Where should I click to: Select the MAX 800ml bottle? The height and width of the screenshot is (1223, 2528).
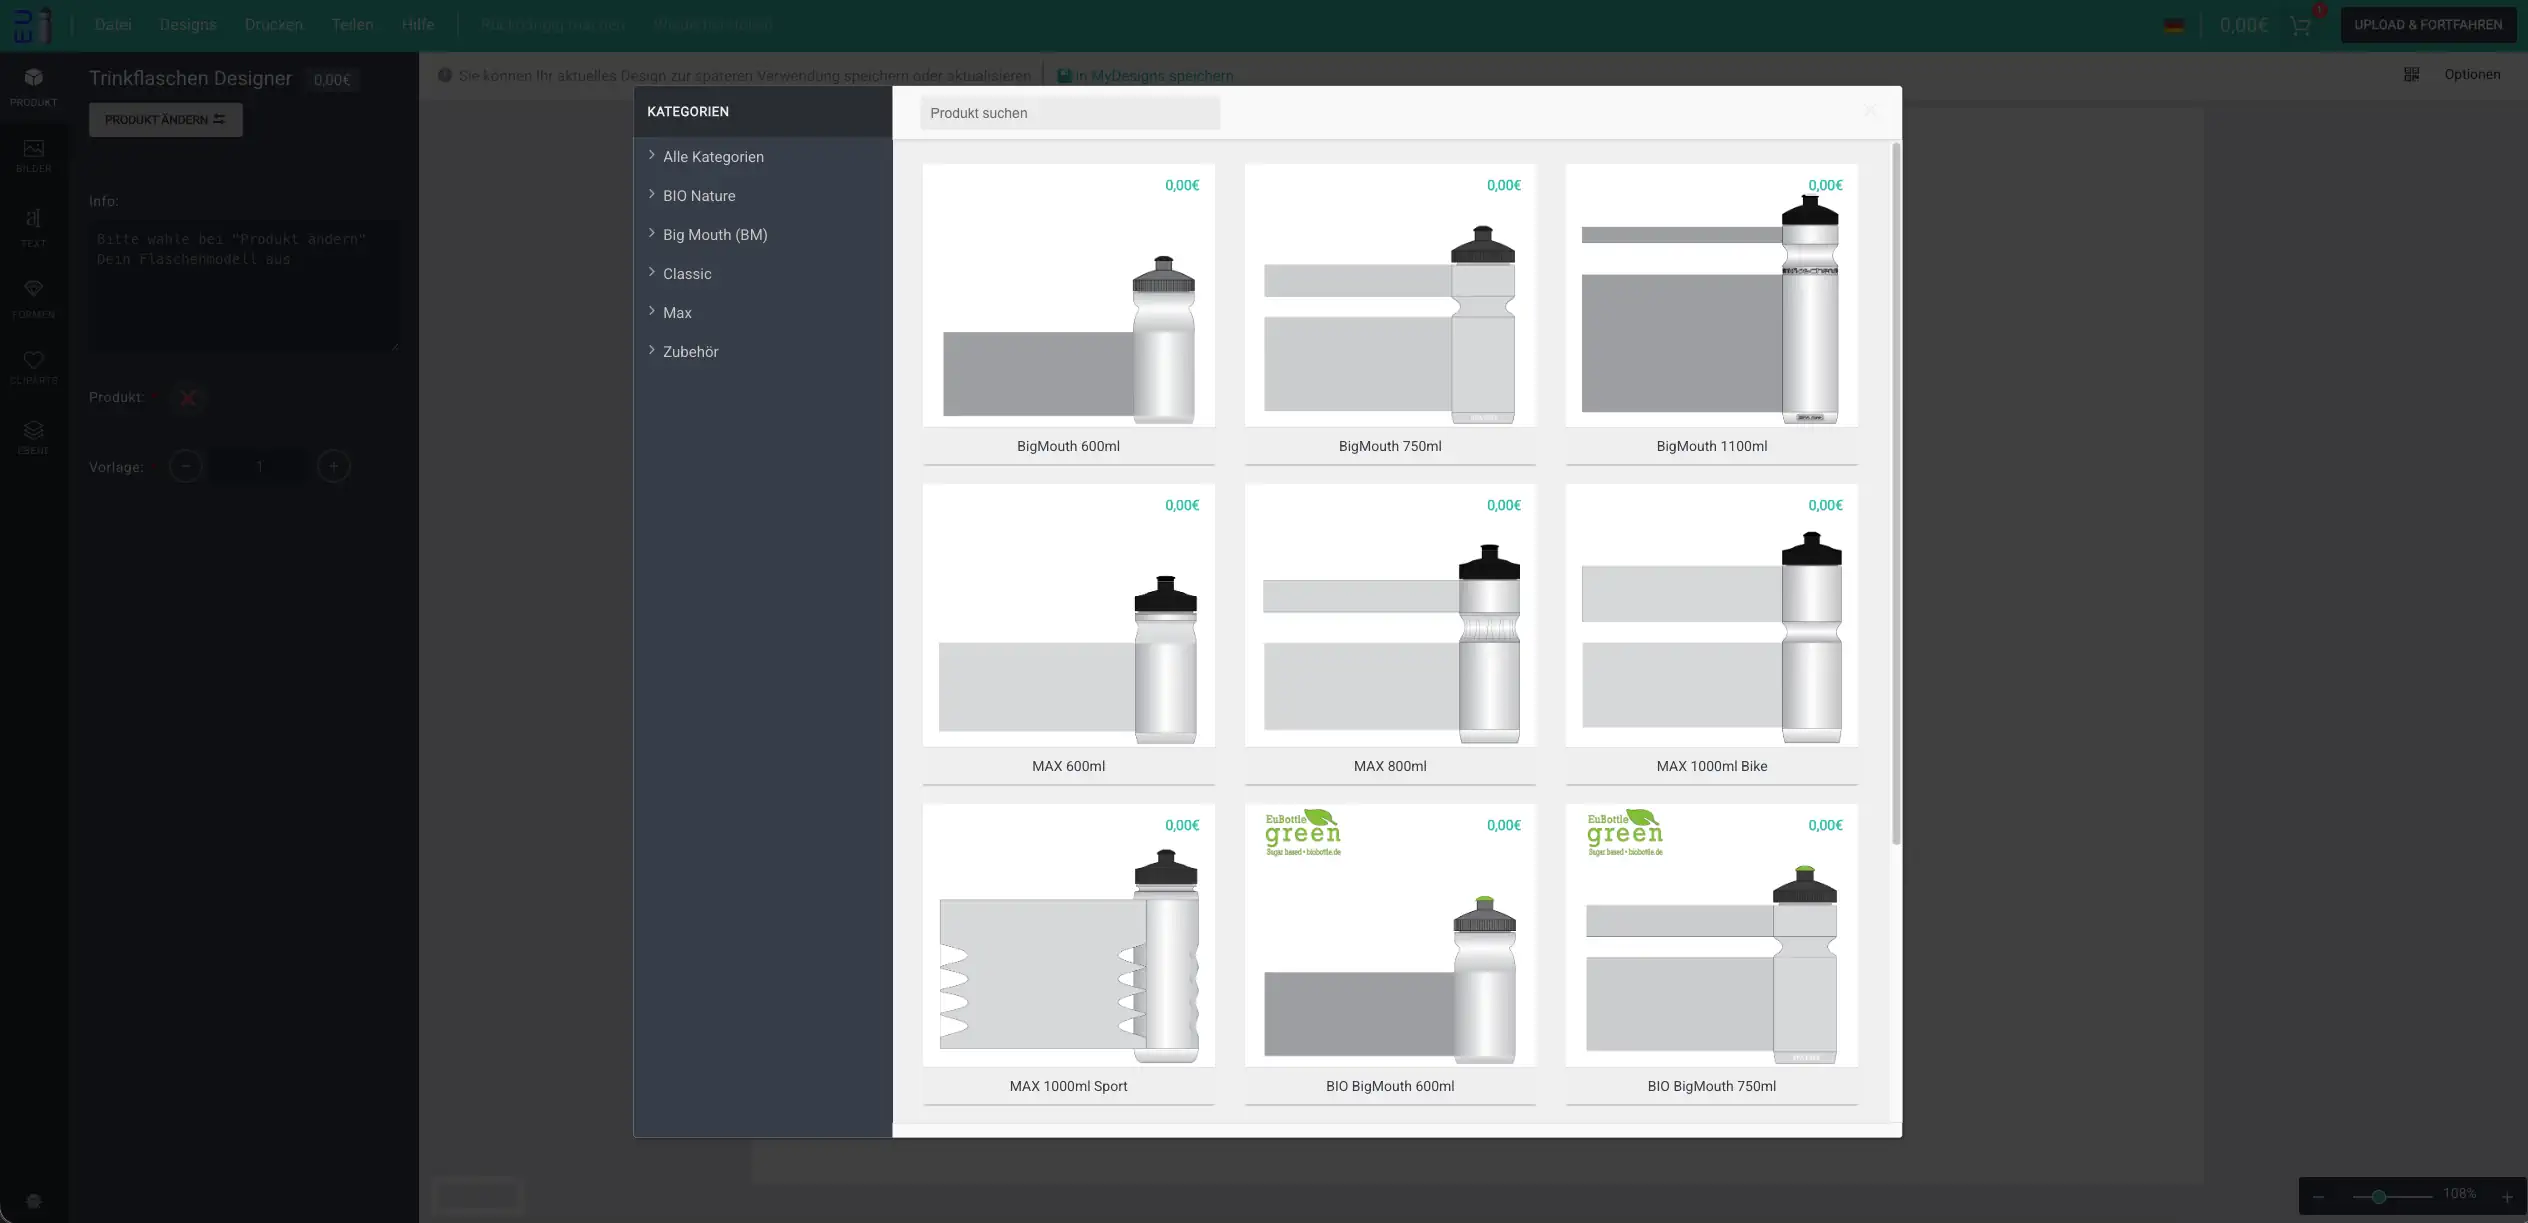point(1390,634)
